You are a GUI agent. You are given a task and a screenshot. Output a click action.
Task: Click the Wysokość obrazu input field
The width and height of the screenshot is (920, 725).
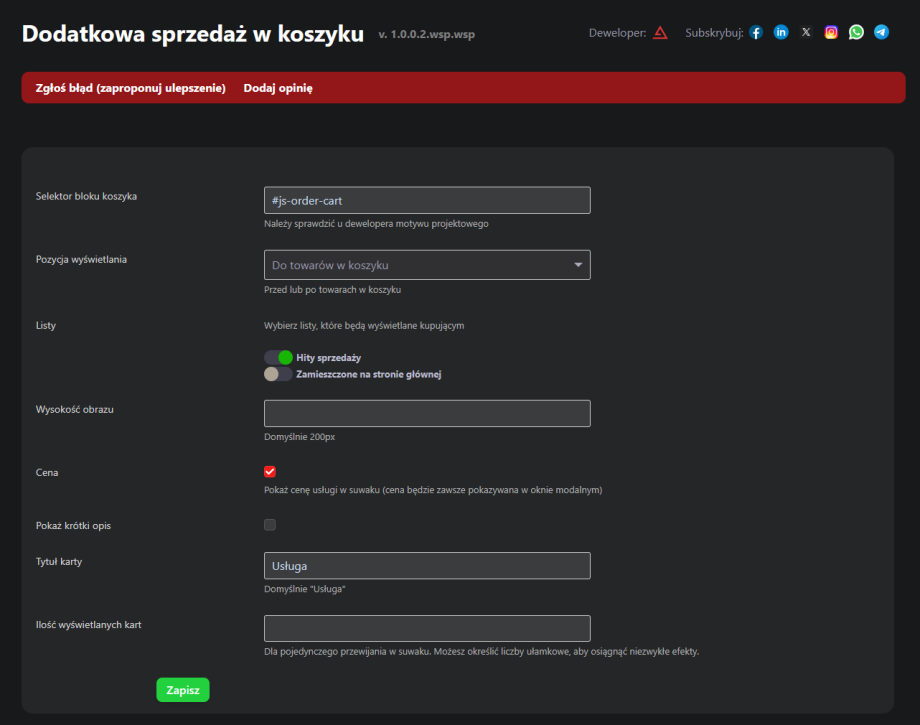tap(427, 414)
